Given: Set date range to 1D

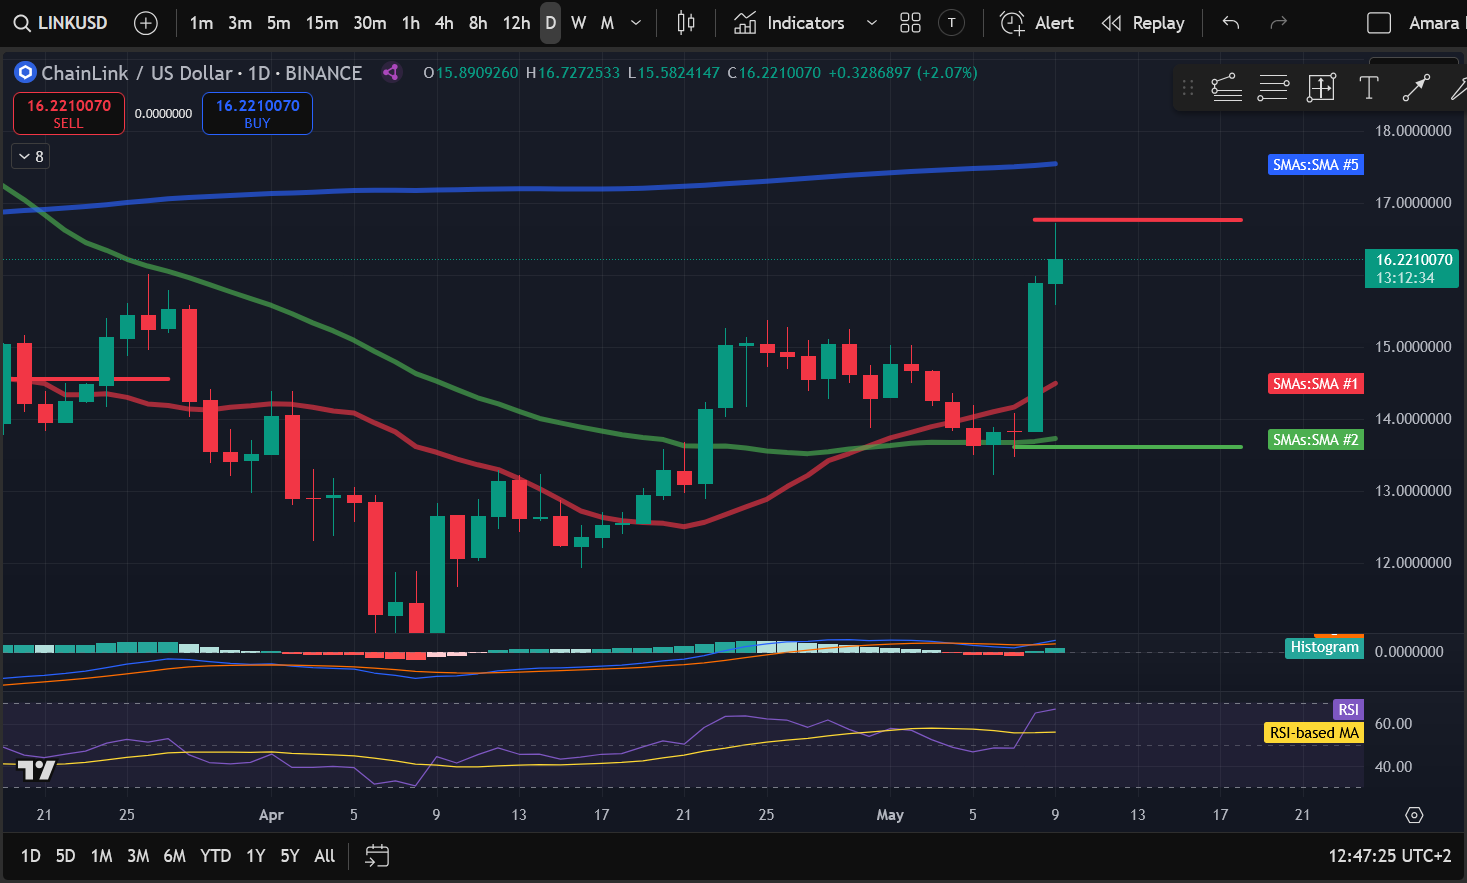Looking at the screenshot, I should click(x=31, y=856).
